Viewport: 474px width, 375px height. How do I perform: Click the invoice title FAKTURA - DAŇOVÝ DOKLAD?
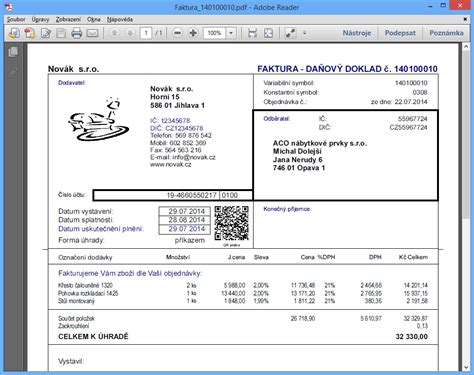pos(347,69)
